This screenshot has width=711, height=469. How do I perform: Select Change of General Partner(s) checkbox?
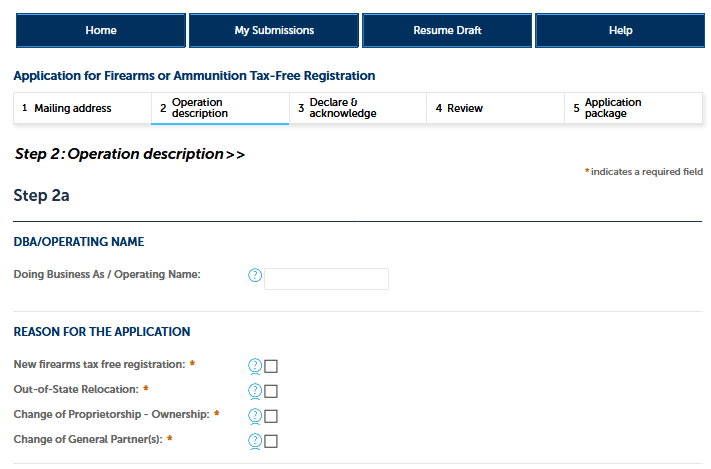tap(271, 441)
